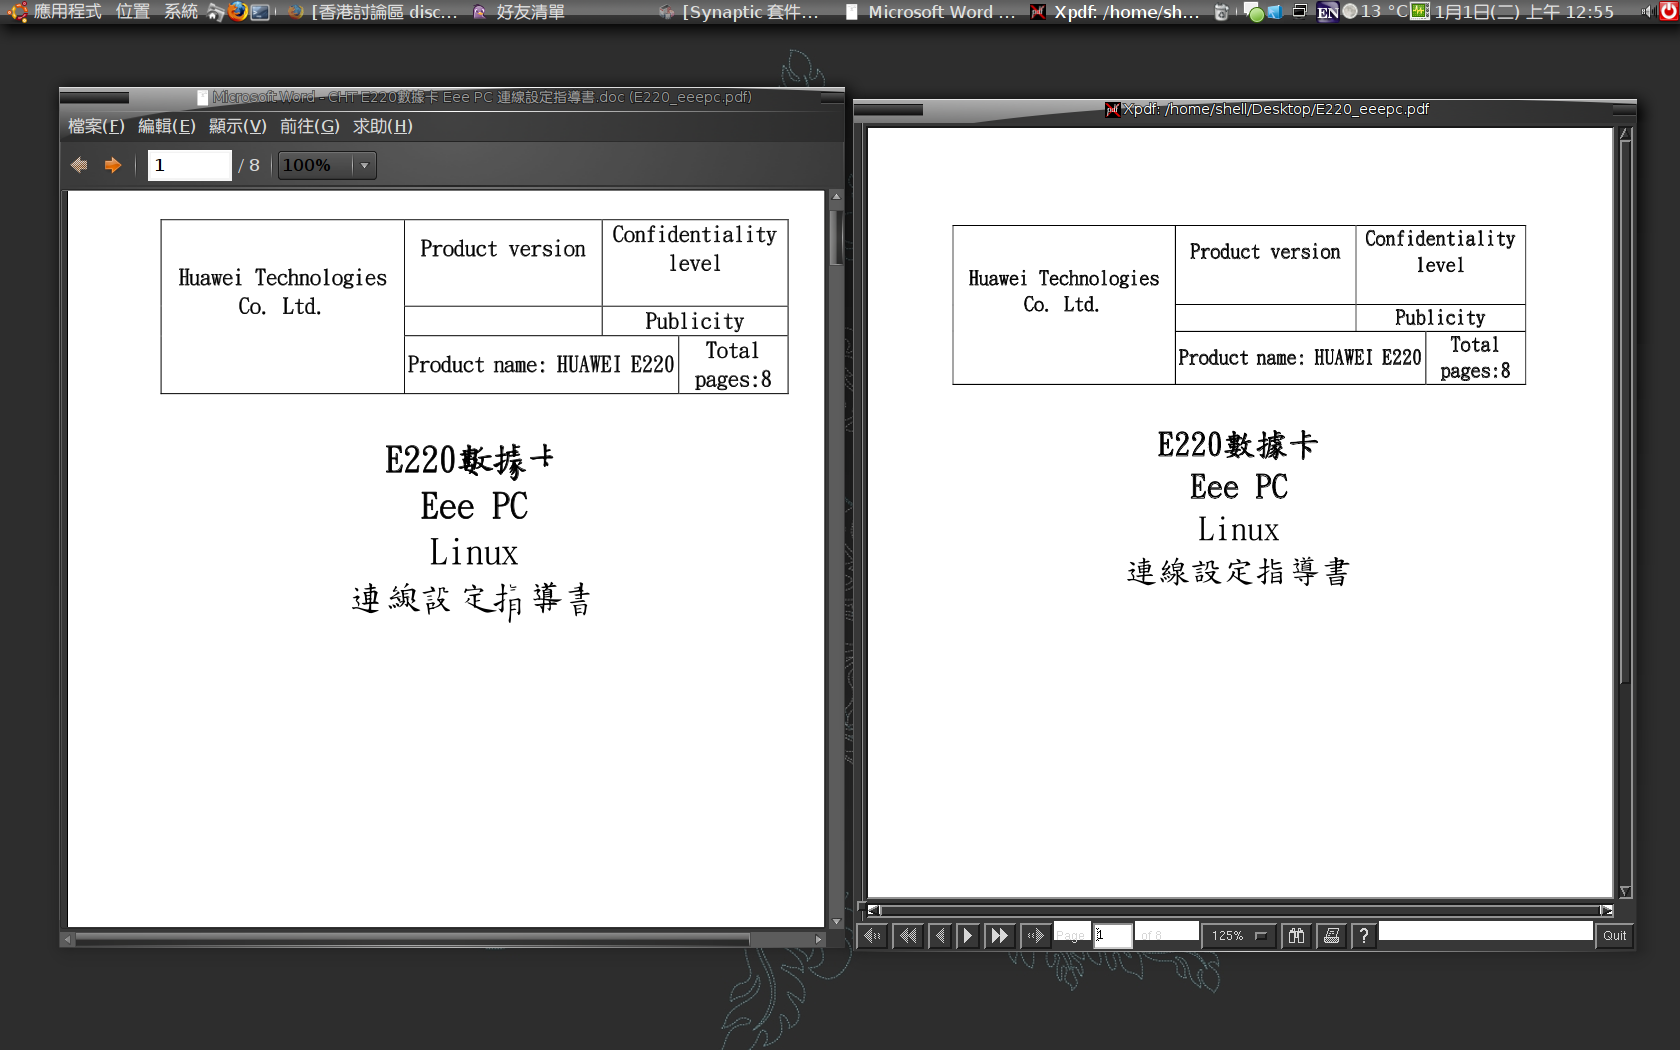
Task: Open the 顯示(V) menu
Action: click(238, 126)
